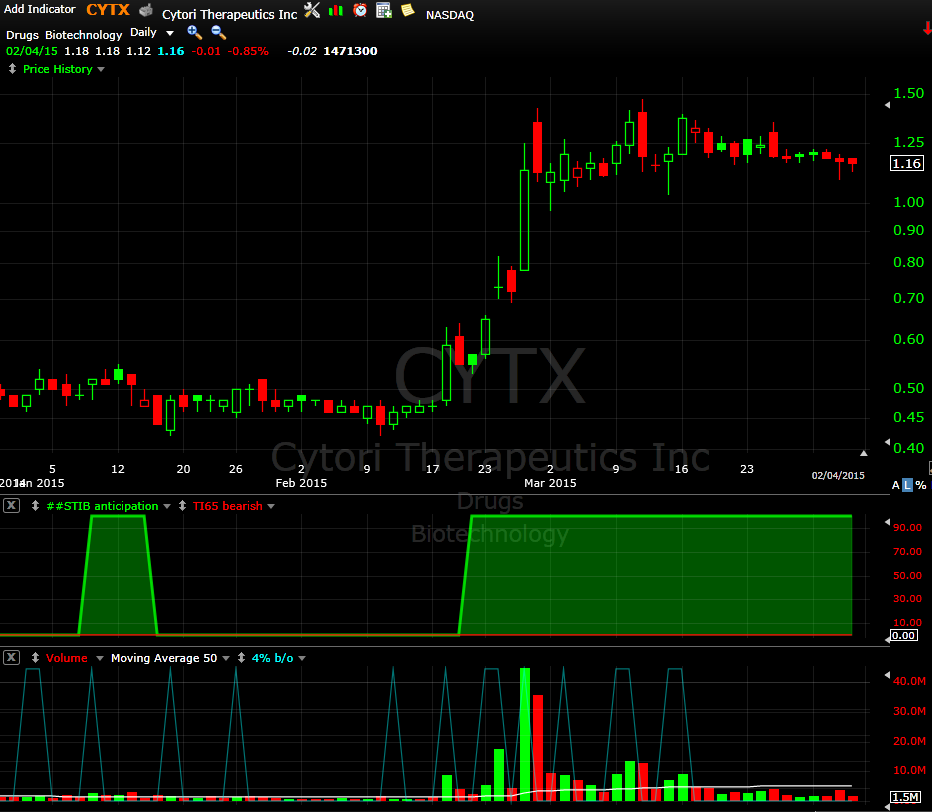Click the scale marker triangle near 0.40

(x=887, y=442)
